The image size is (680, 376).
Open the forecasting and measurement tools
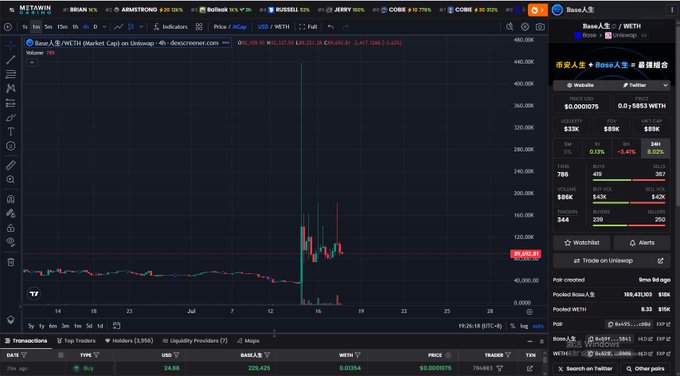pyautogui.click(x=10, y=103)
